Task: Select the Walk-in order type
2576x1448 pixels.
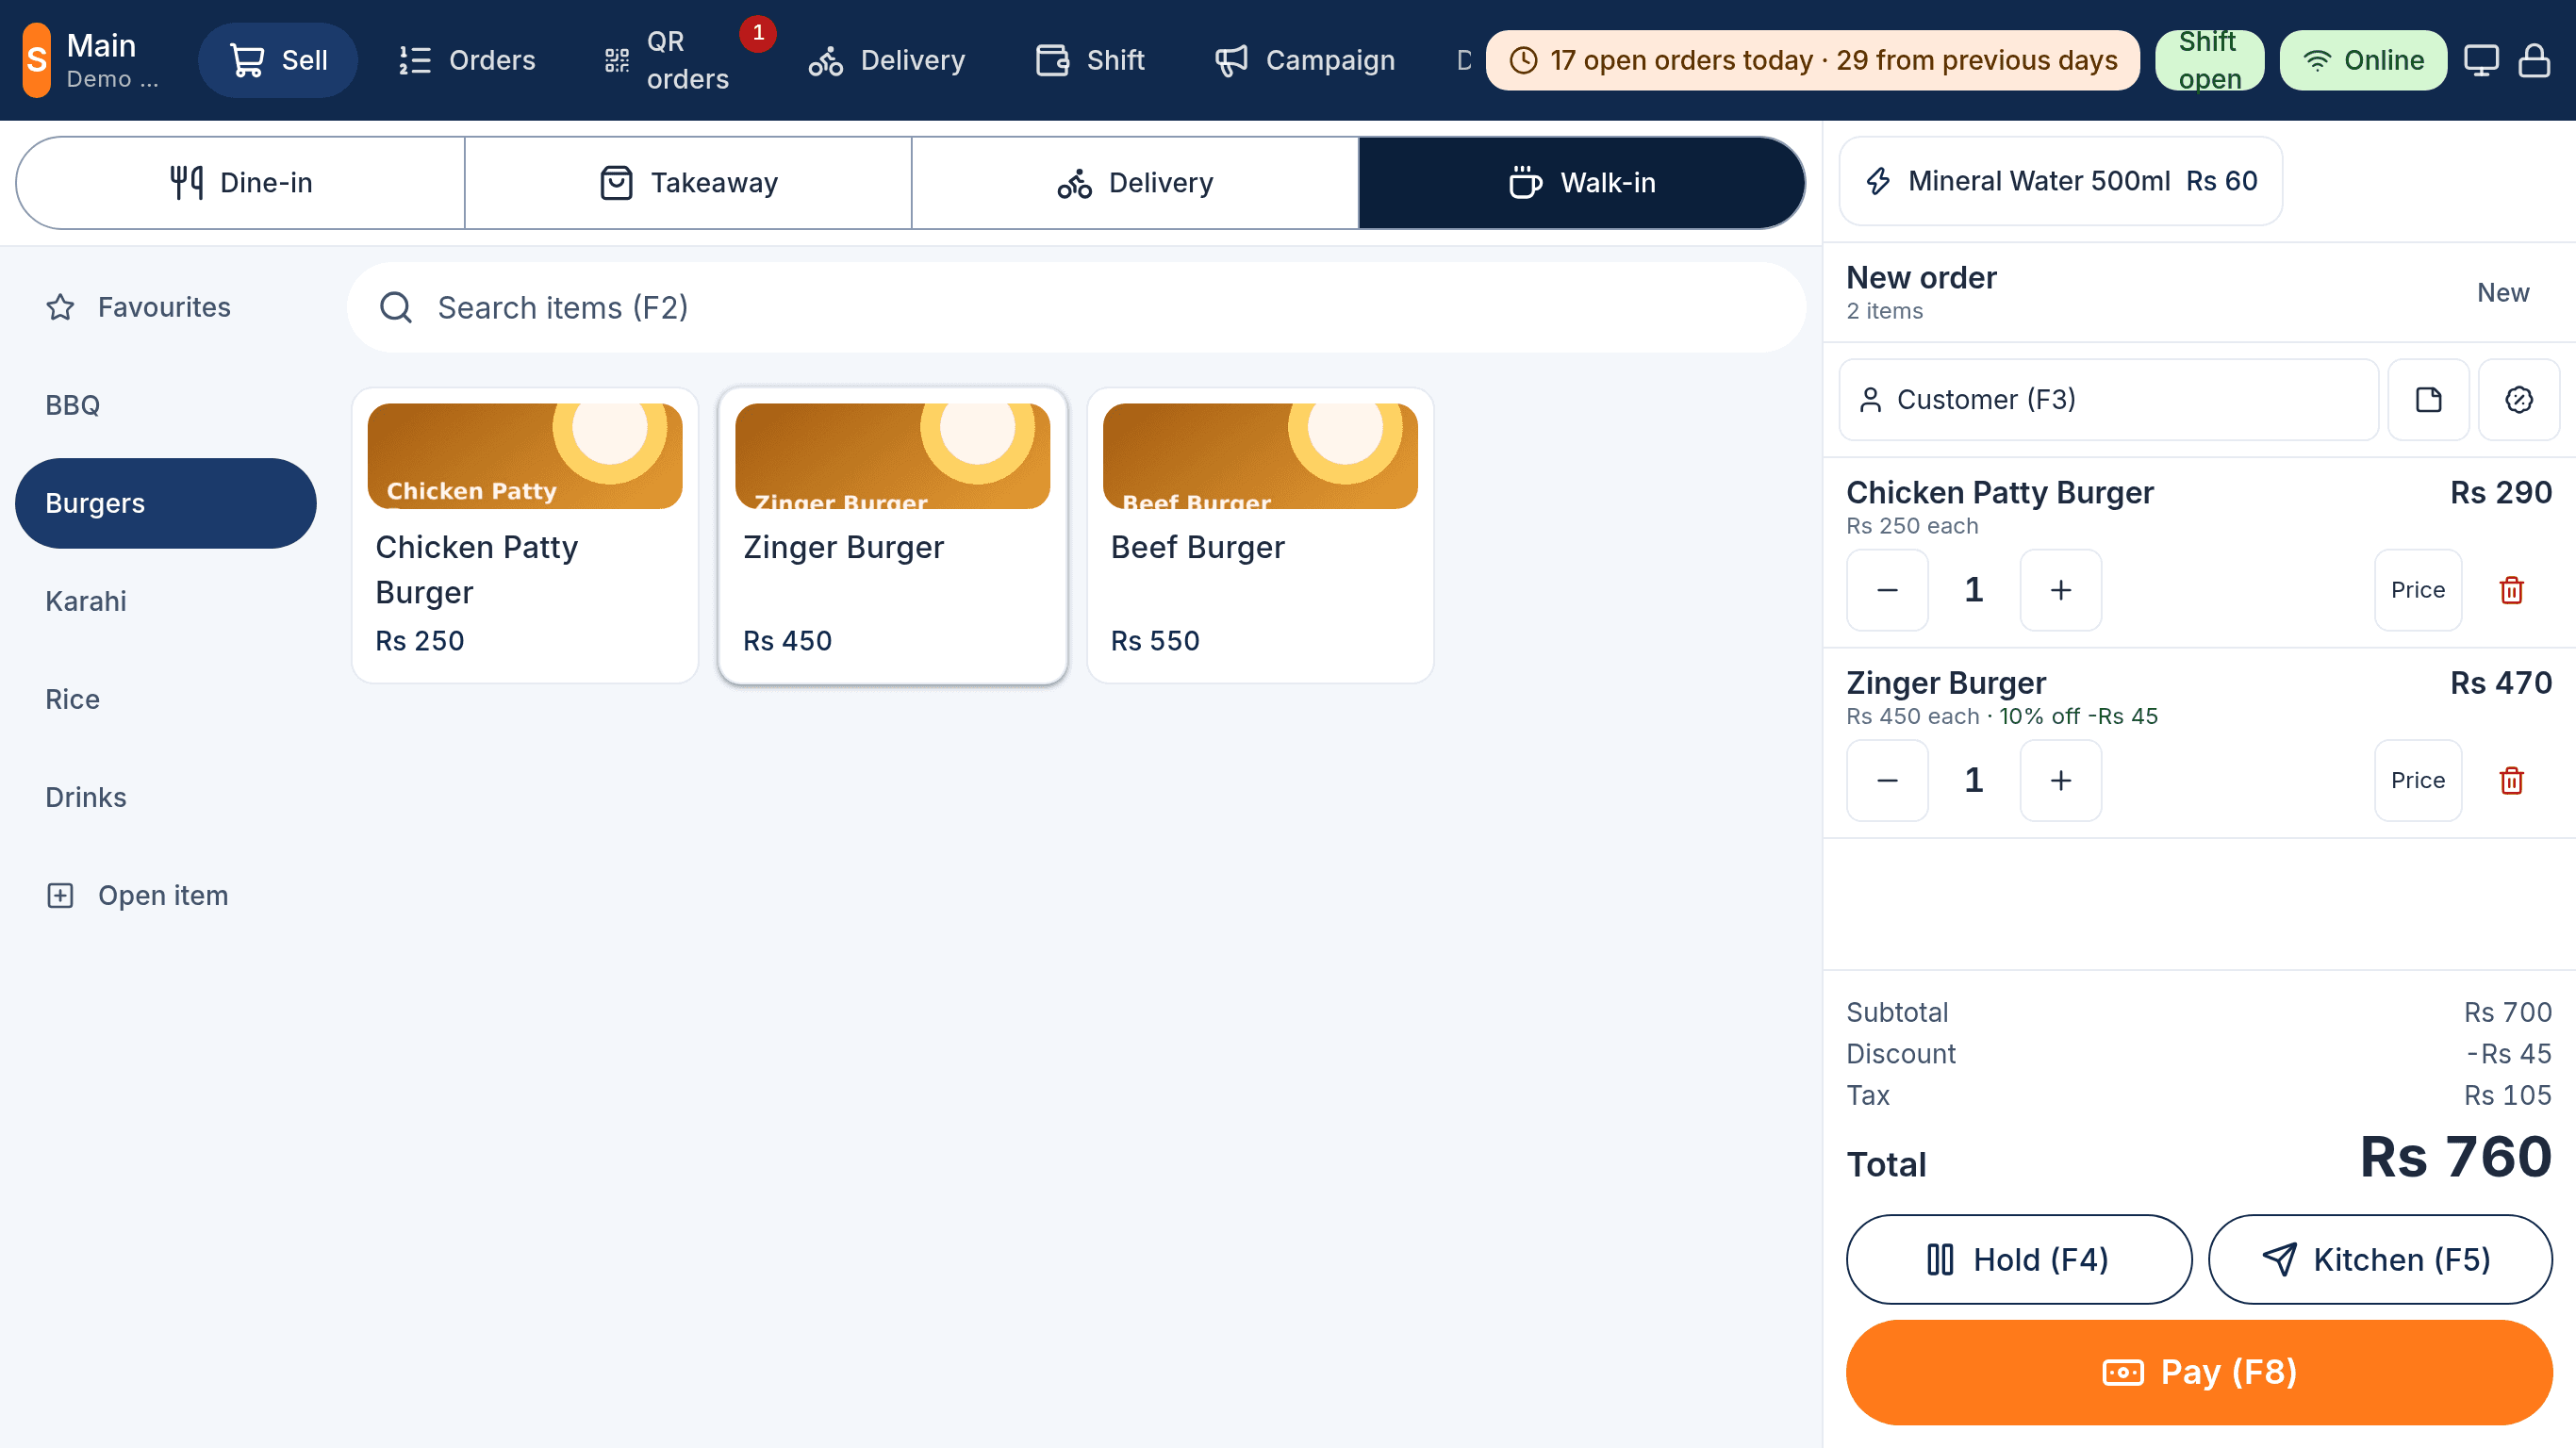Action: tap(1582, 183)
